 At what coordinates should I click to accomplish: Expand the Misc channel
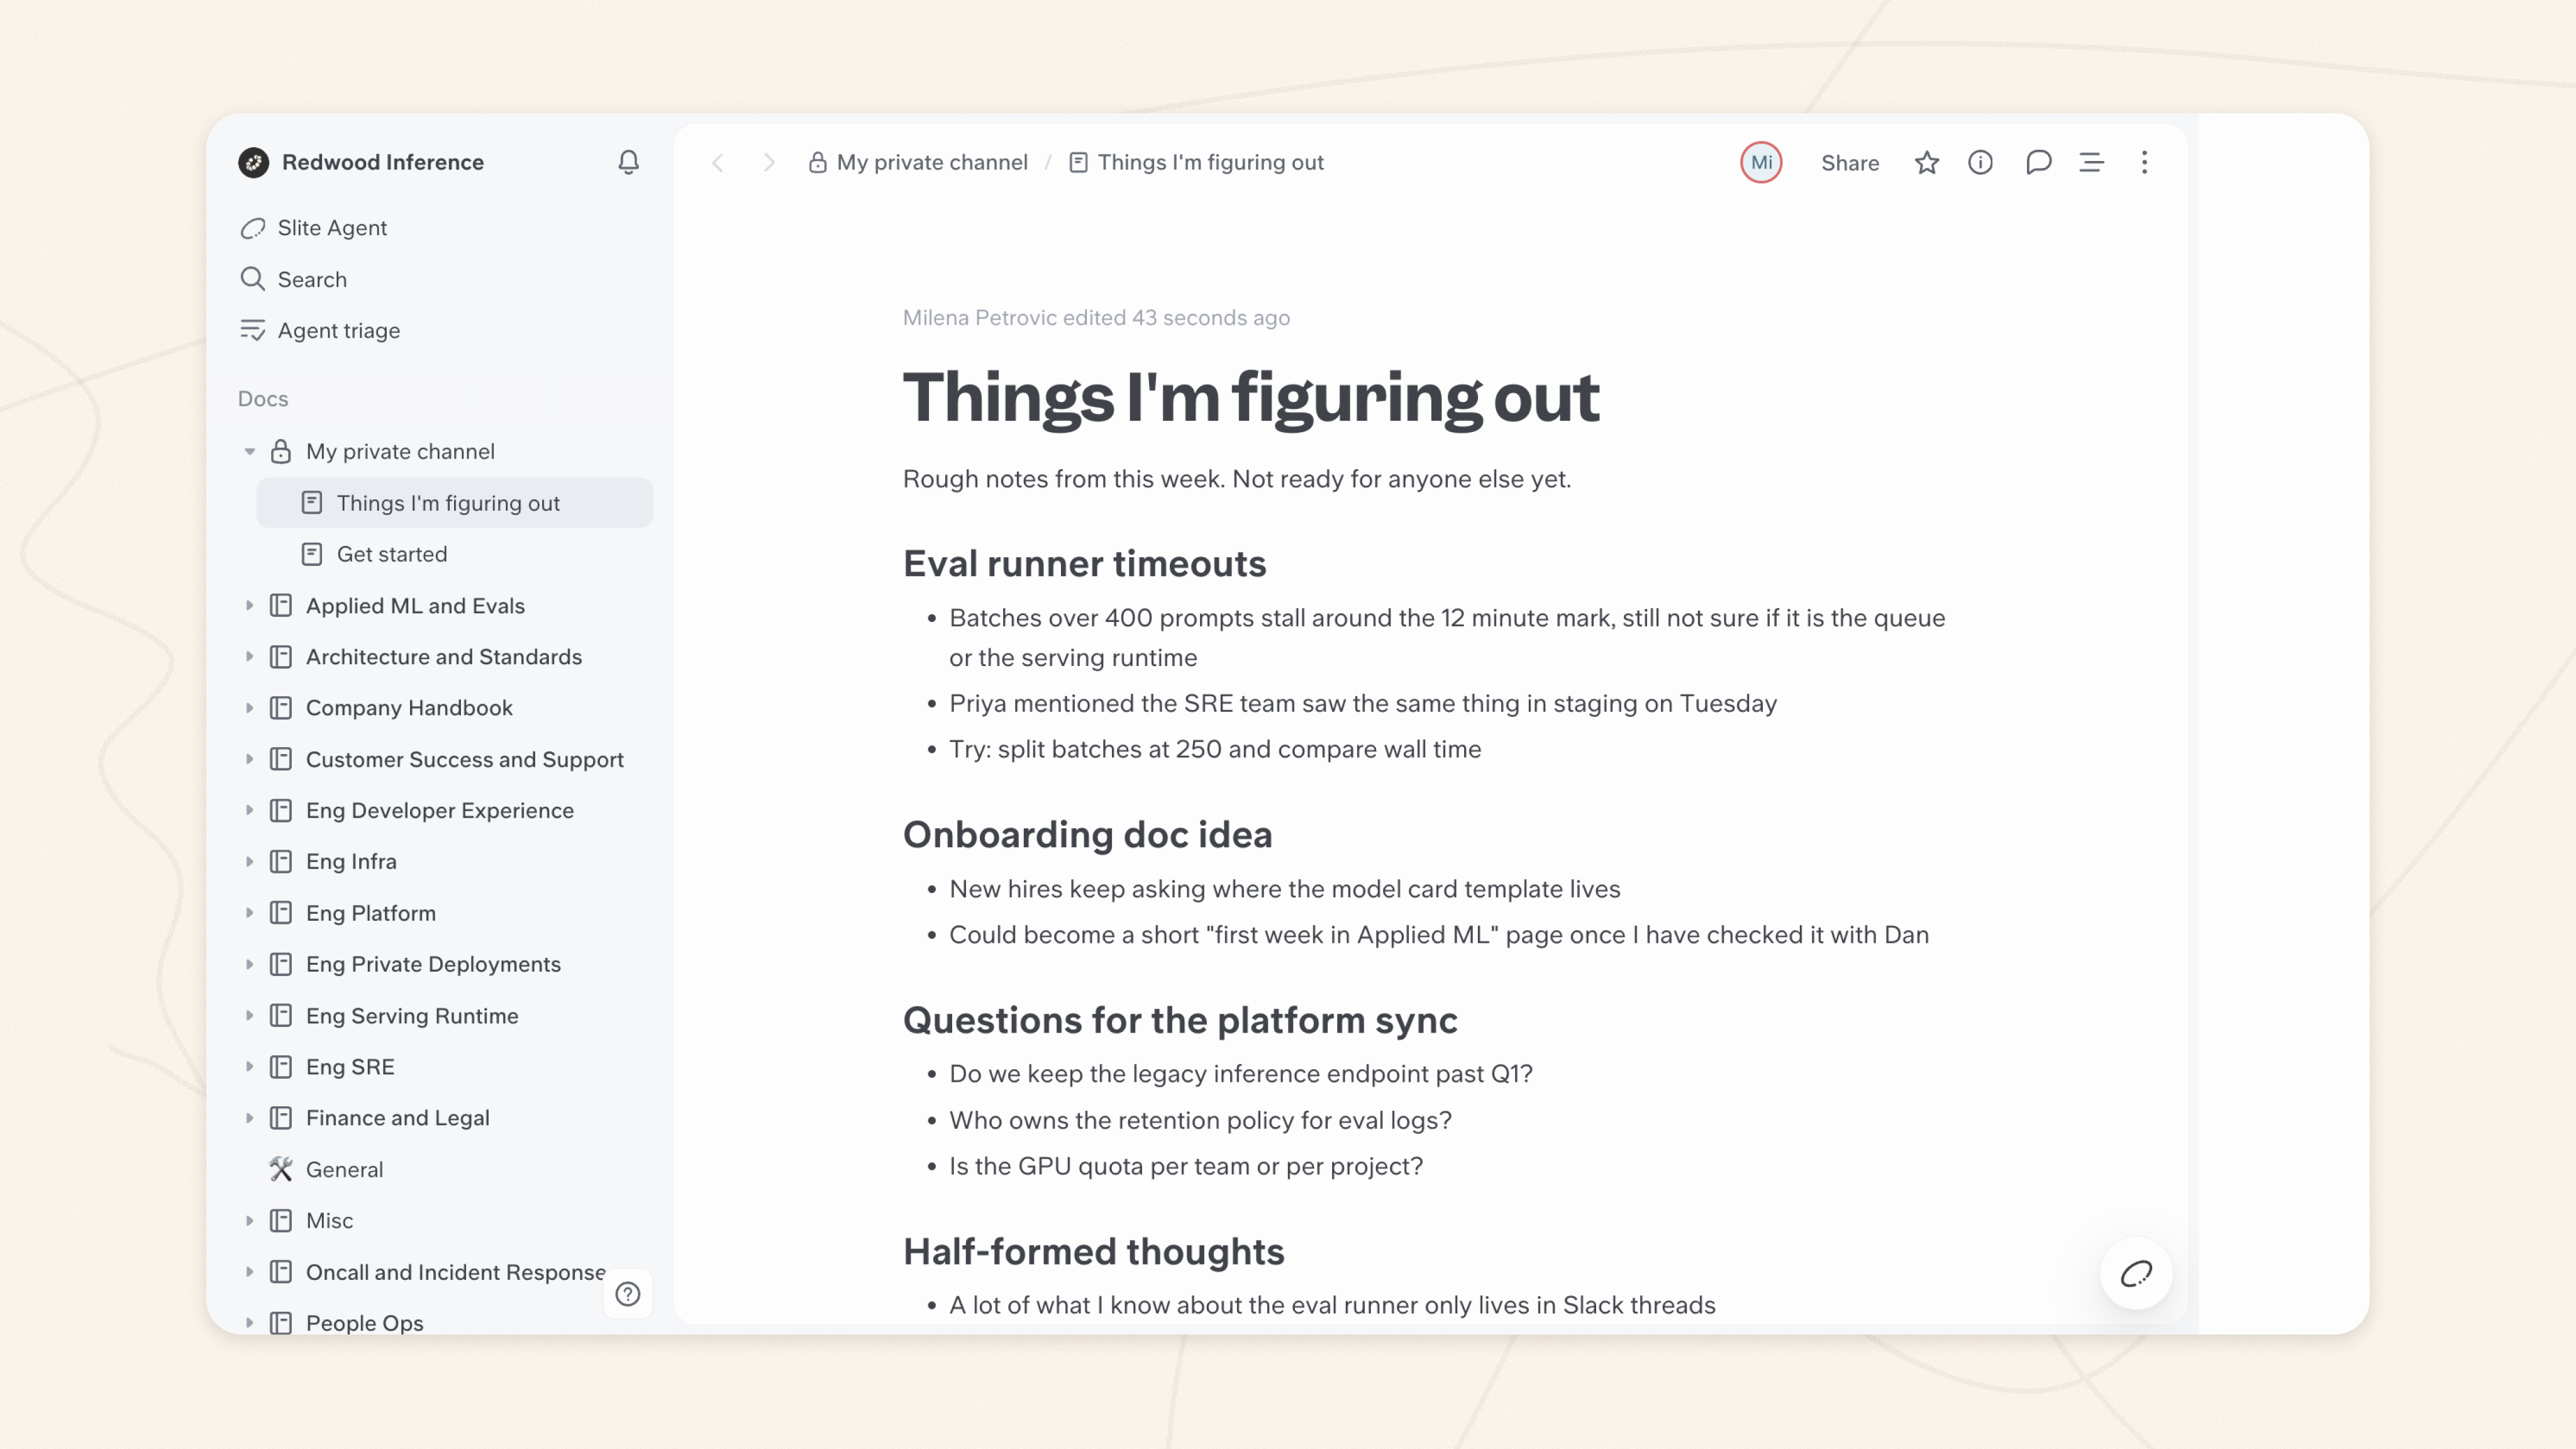coord(249,1220)
